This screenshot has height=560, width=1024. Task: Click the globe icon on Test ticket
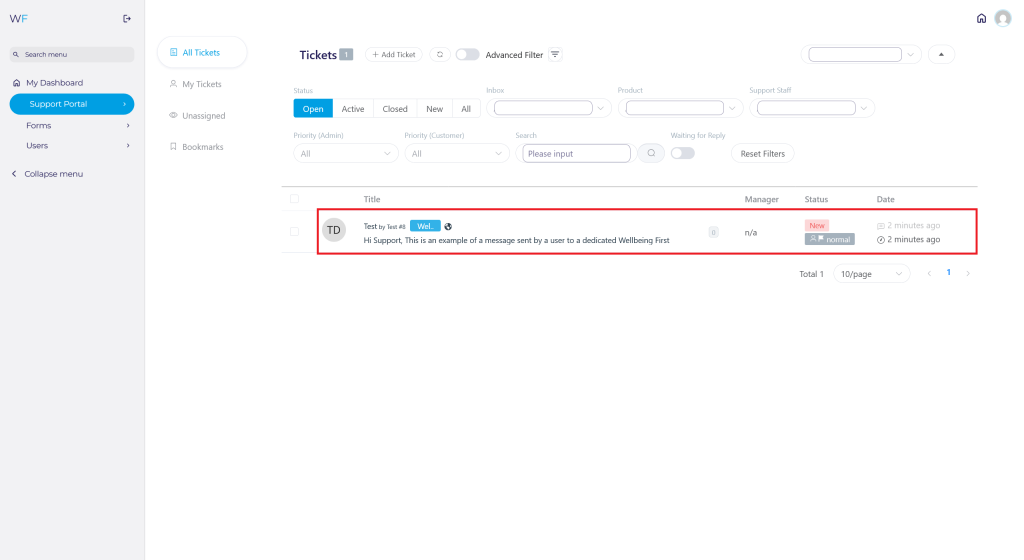(449, 226)
